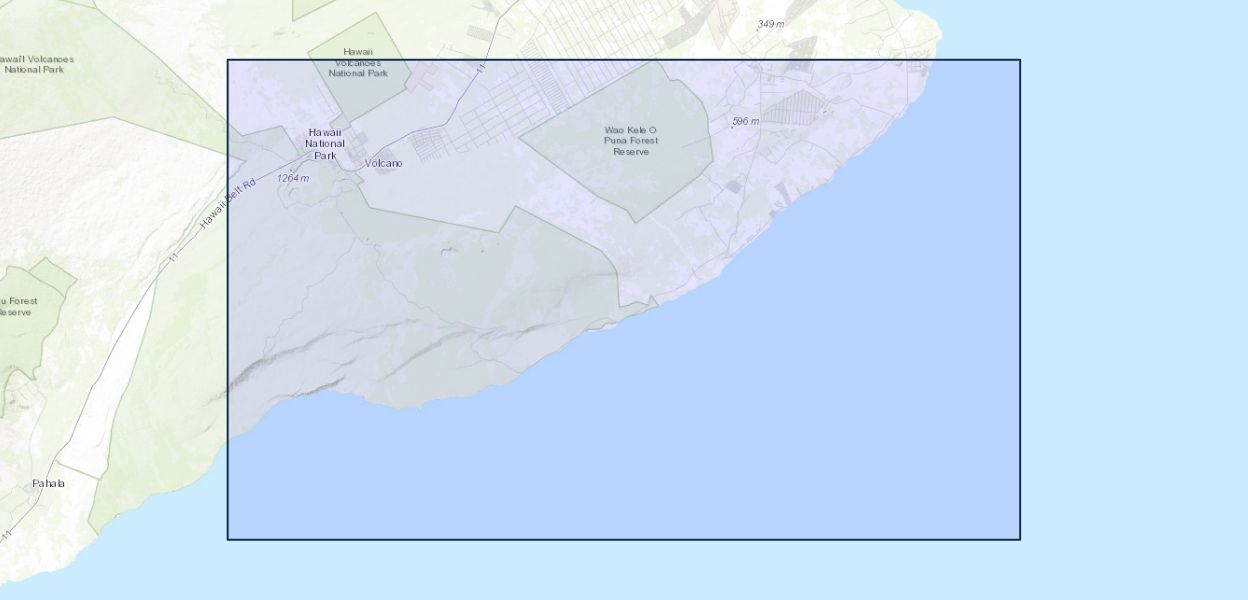The width and height of the screenshot is (1248, 600).
Task: Click the Hawaii Belt Rd label
Action: click(228, 203)
